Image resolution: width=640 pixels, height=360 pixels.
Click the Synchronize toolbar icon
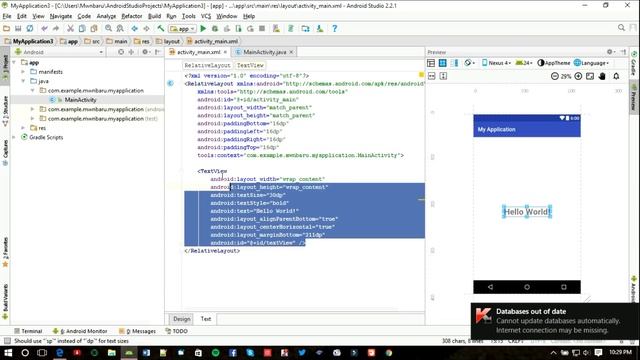point(30,29)
